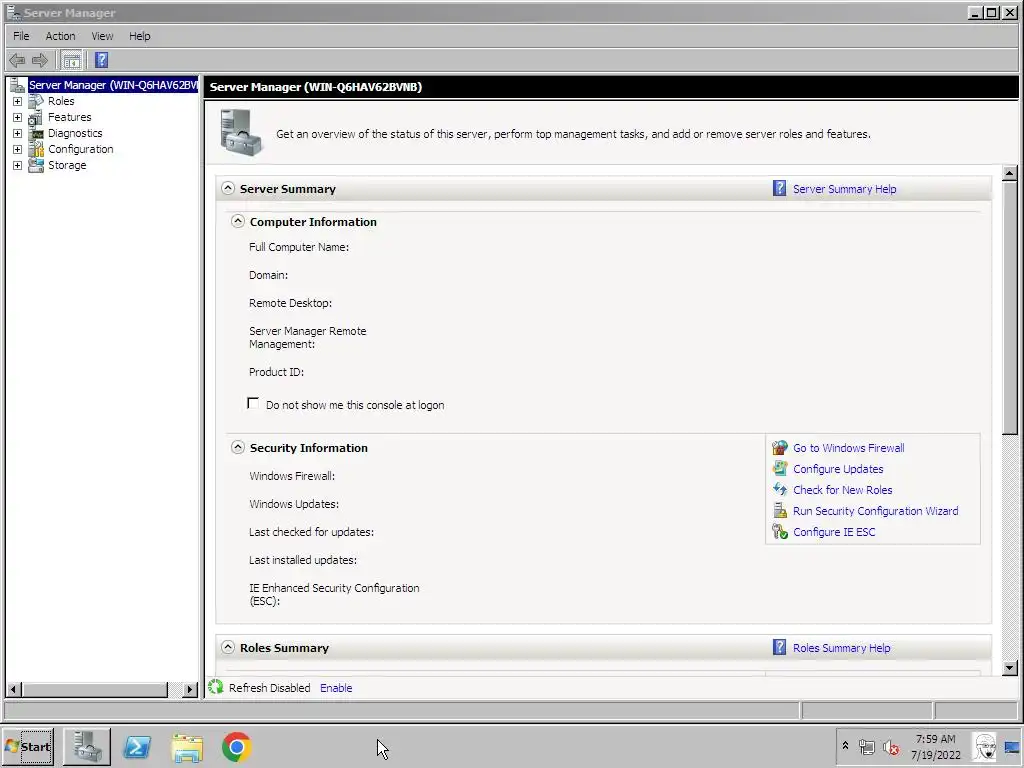Open the File menu

click(21, 36)
